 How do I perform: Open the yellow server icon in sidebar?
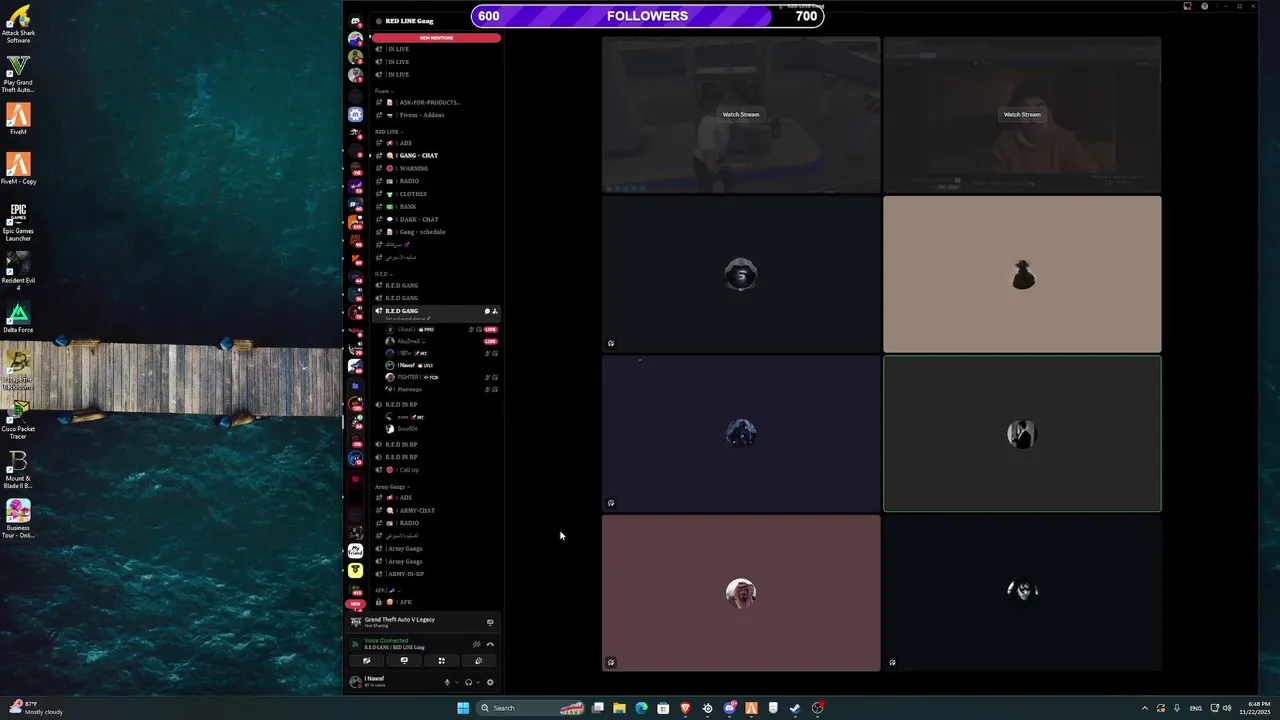(x=355, y=570)
